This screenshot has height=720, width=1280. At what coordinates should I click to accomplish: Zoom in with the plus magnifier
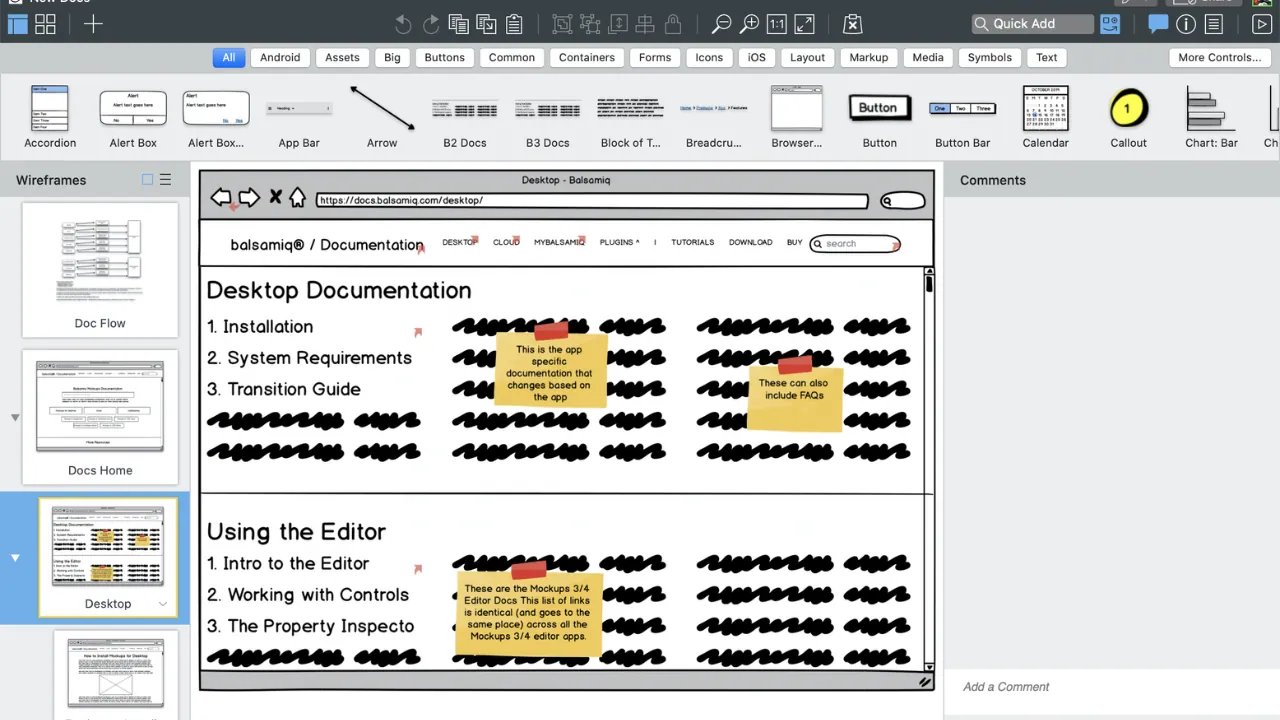[749, 24]
